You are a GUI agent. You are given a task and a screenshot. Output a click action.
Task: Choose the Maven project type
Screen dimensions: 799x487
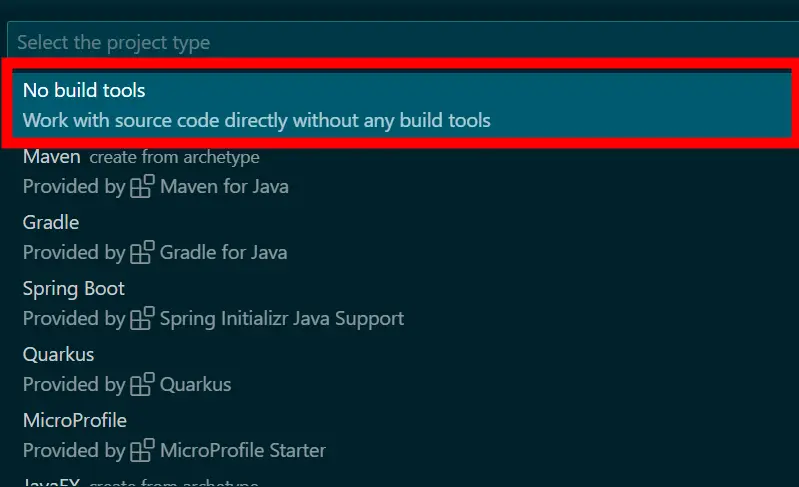(52, 157)
